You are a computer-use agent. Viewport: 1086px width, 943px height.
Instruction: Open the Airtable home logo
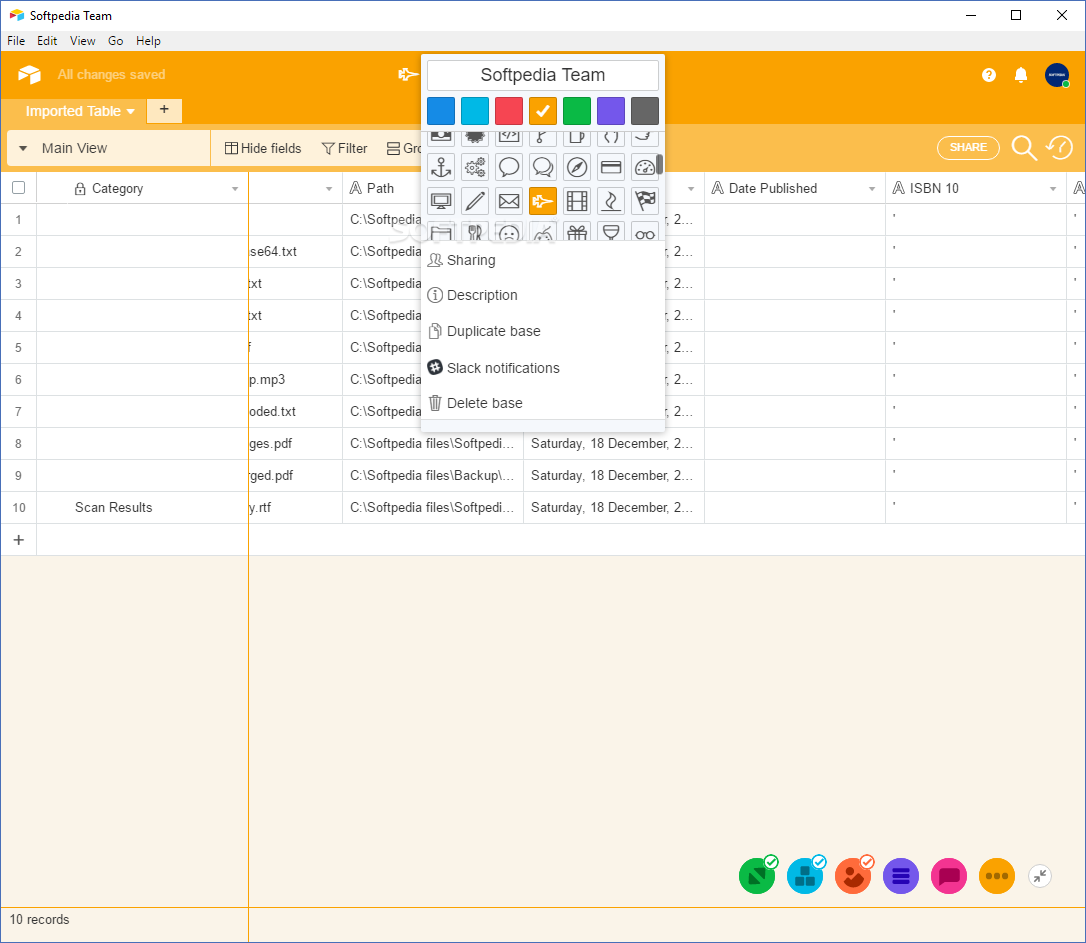tap(29, 74)
